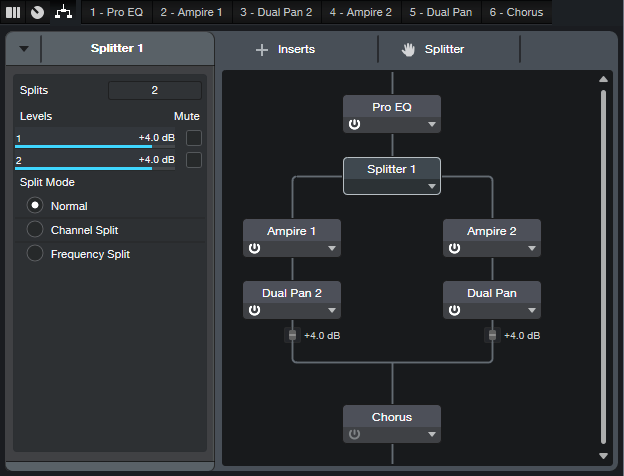Viewport: 624px width, 476px height.
Task: Select the routing view tree icon
Action: point(64,12)
